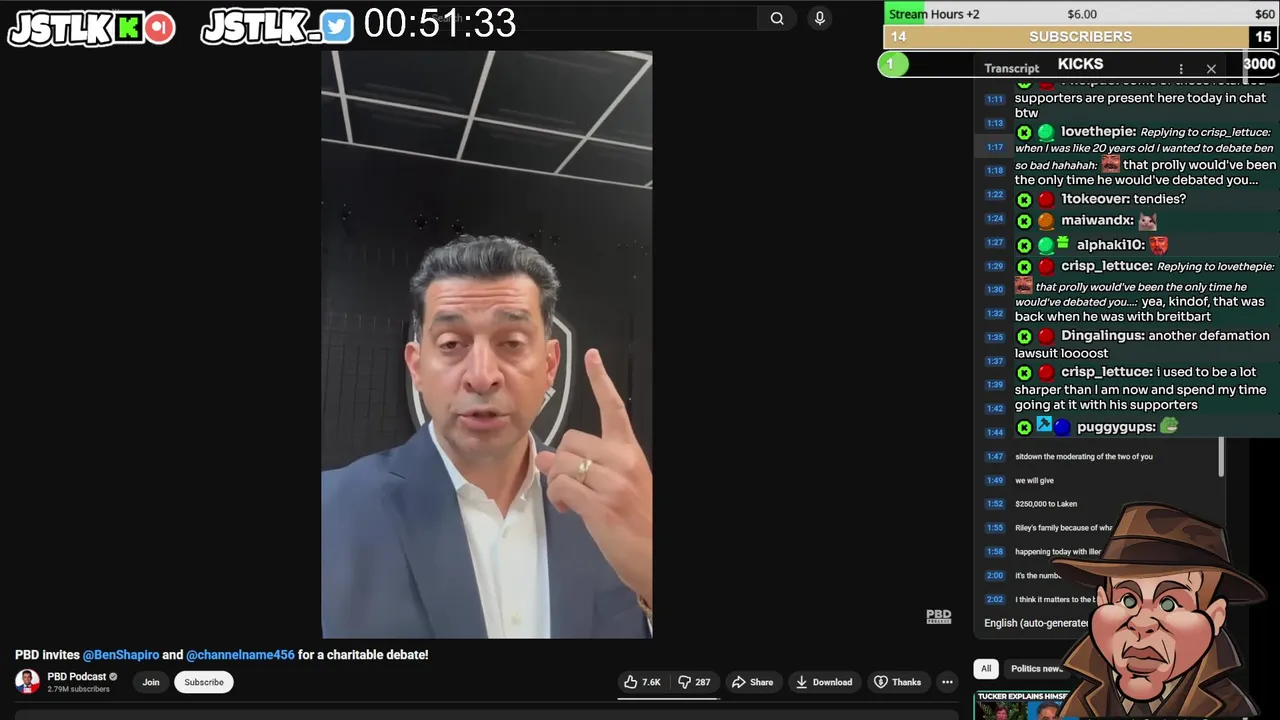Click chat username lovethepie

[x=1098, y=132]
